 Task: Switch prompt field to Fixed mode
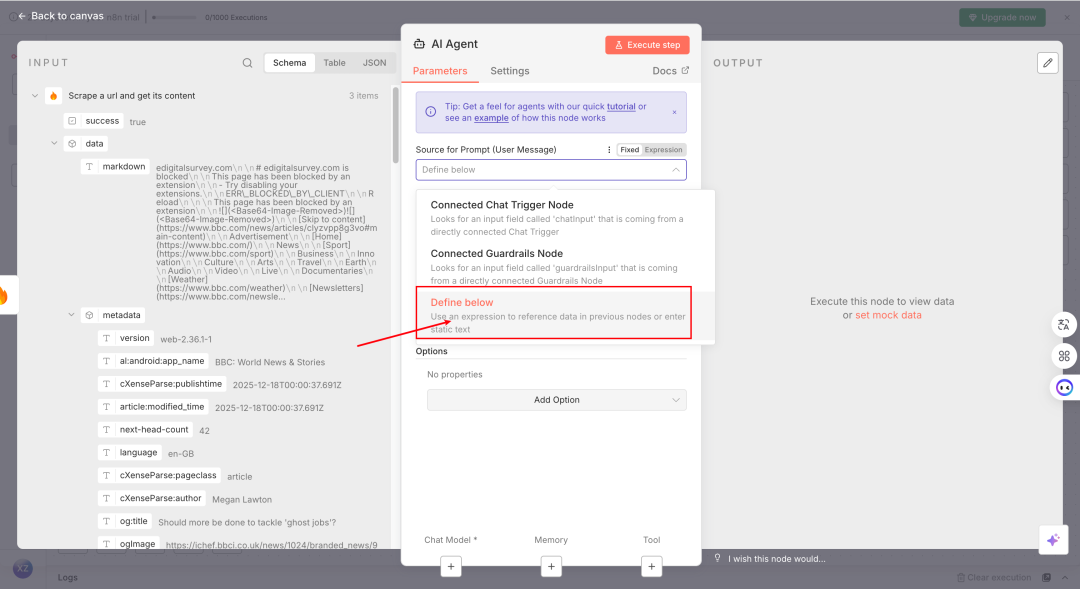point(630,149)
